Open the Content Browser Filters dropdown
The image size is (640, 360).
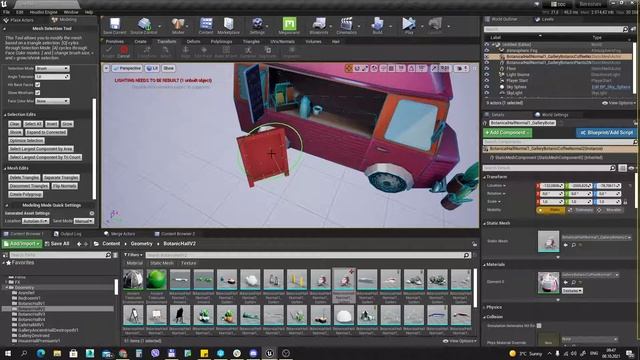point(132,255)
